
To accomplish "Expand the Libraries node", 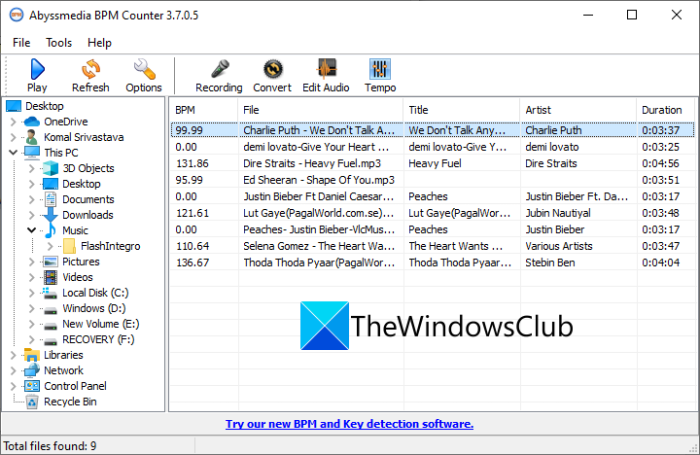I will [x=13, y=355].
